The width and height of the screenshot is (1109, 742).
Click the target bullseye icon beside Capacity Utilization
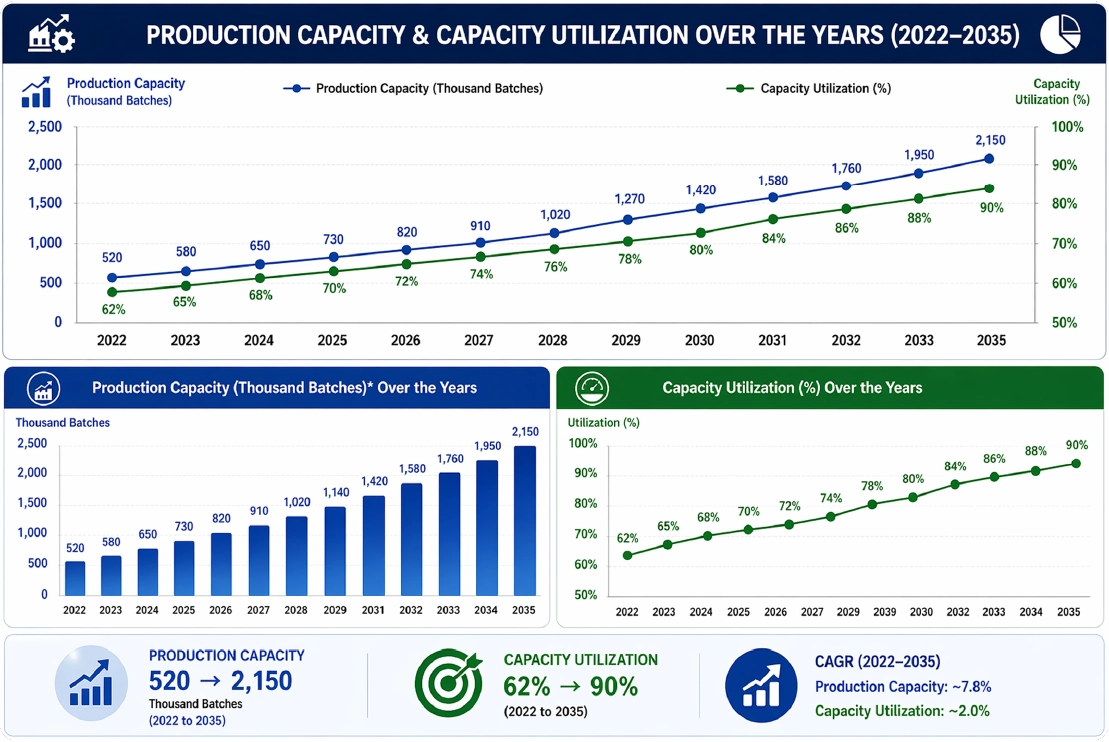(x=448, y=683)
